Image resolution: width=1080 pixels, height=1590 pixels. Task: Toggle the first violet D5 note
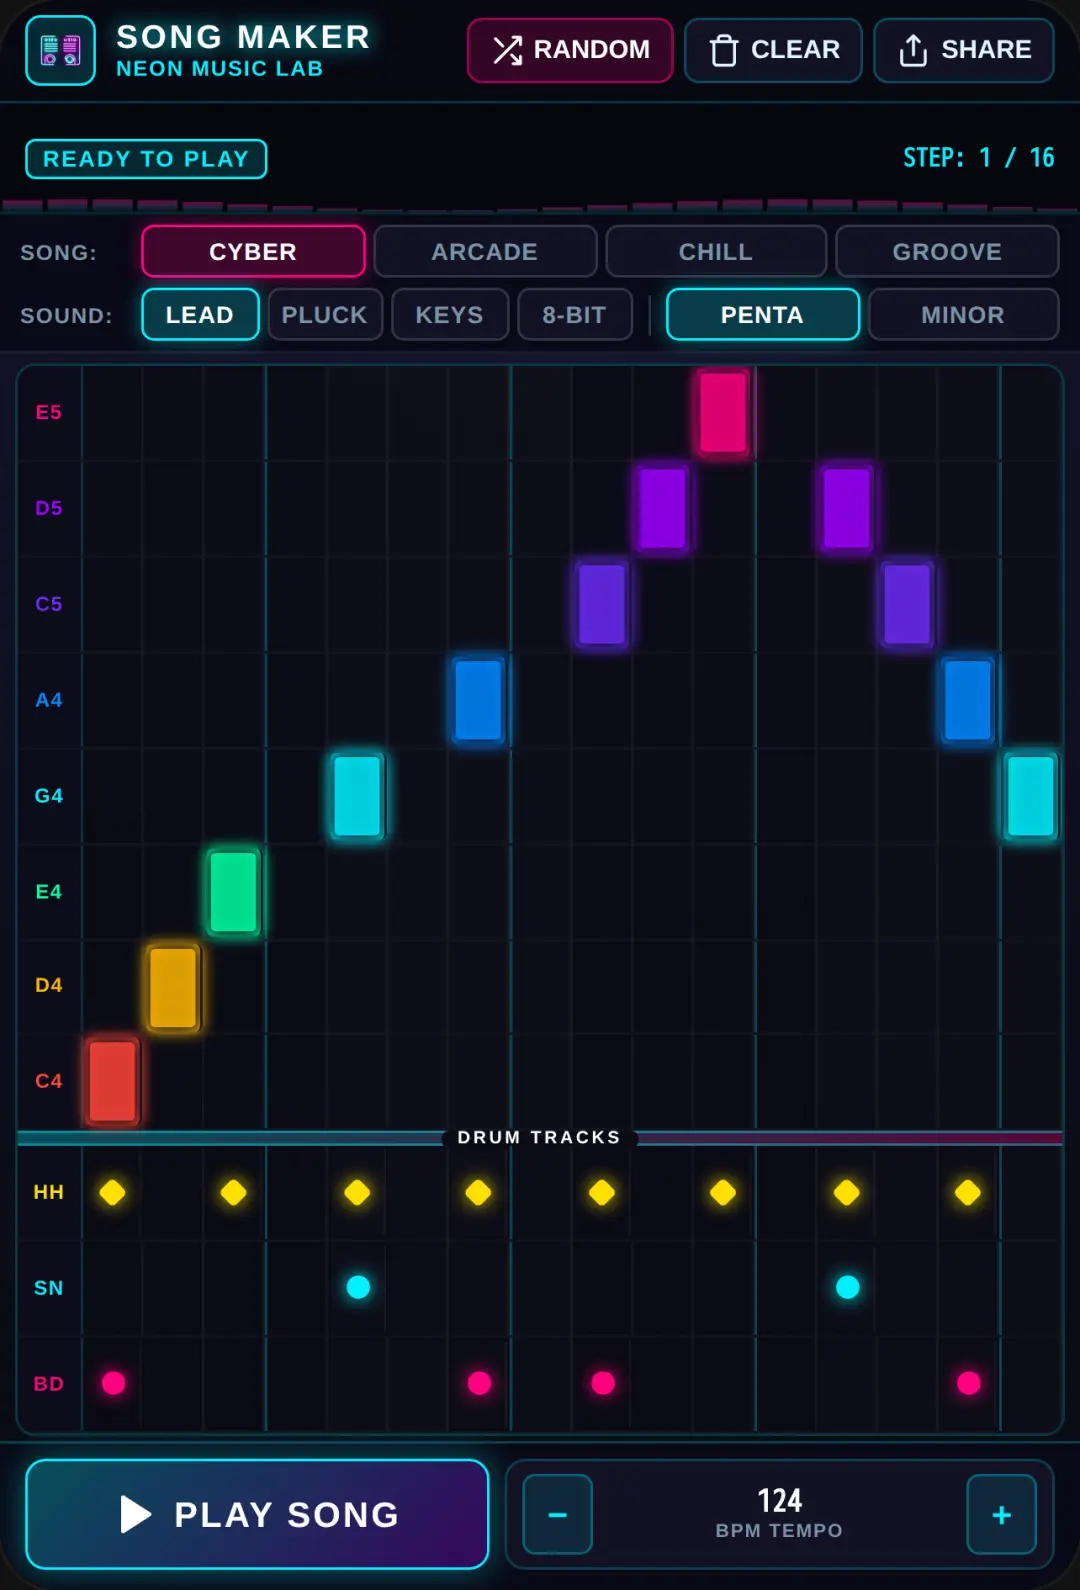point(663,508)
